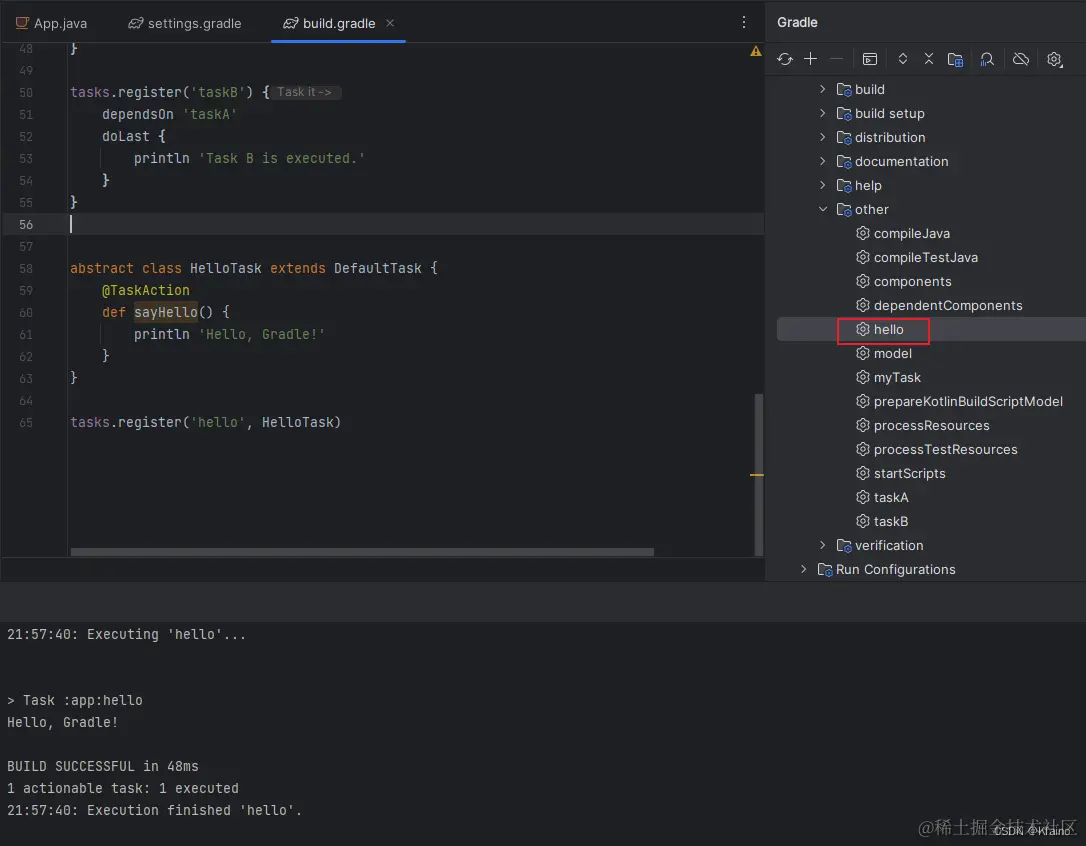The image size is (1086, 846).
Task: Open the editor tabs three-dot menu
Action: tap(744, 22)
